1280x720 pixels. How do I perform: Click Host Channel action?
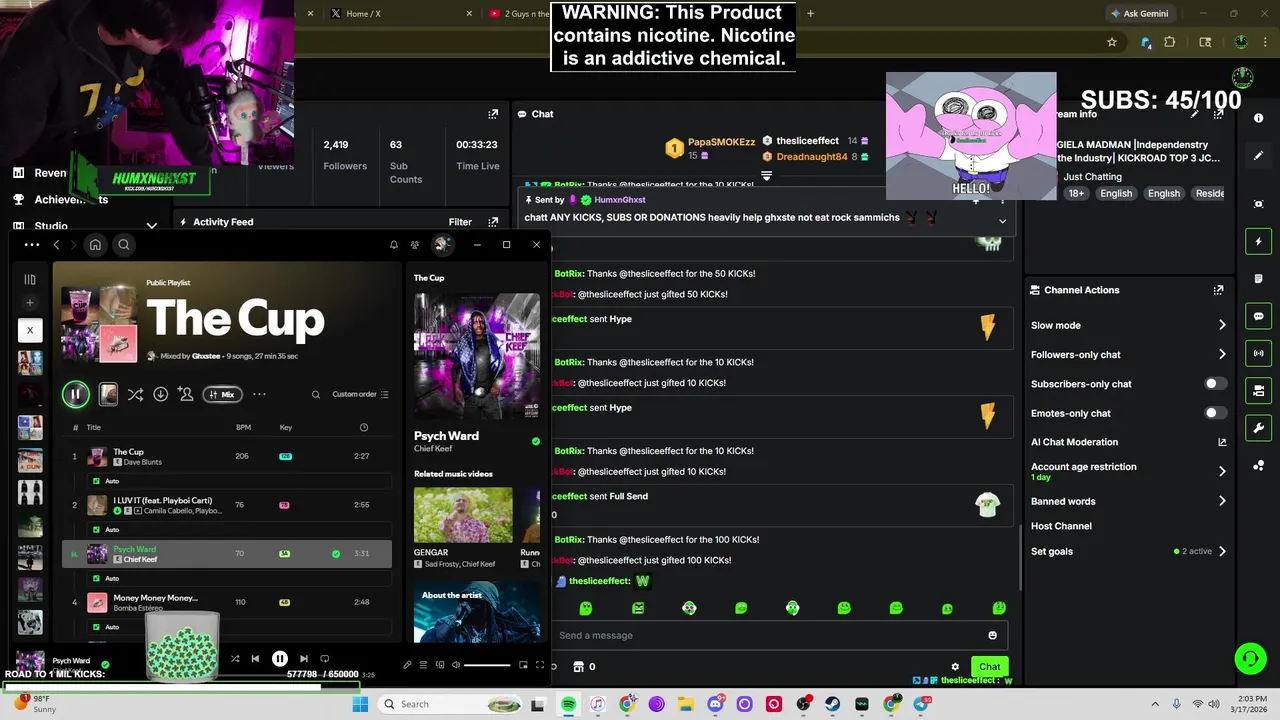(x=1061, y=526)
